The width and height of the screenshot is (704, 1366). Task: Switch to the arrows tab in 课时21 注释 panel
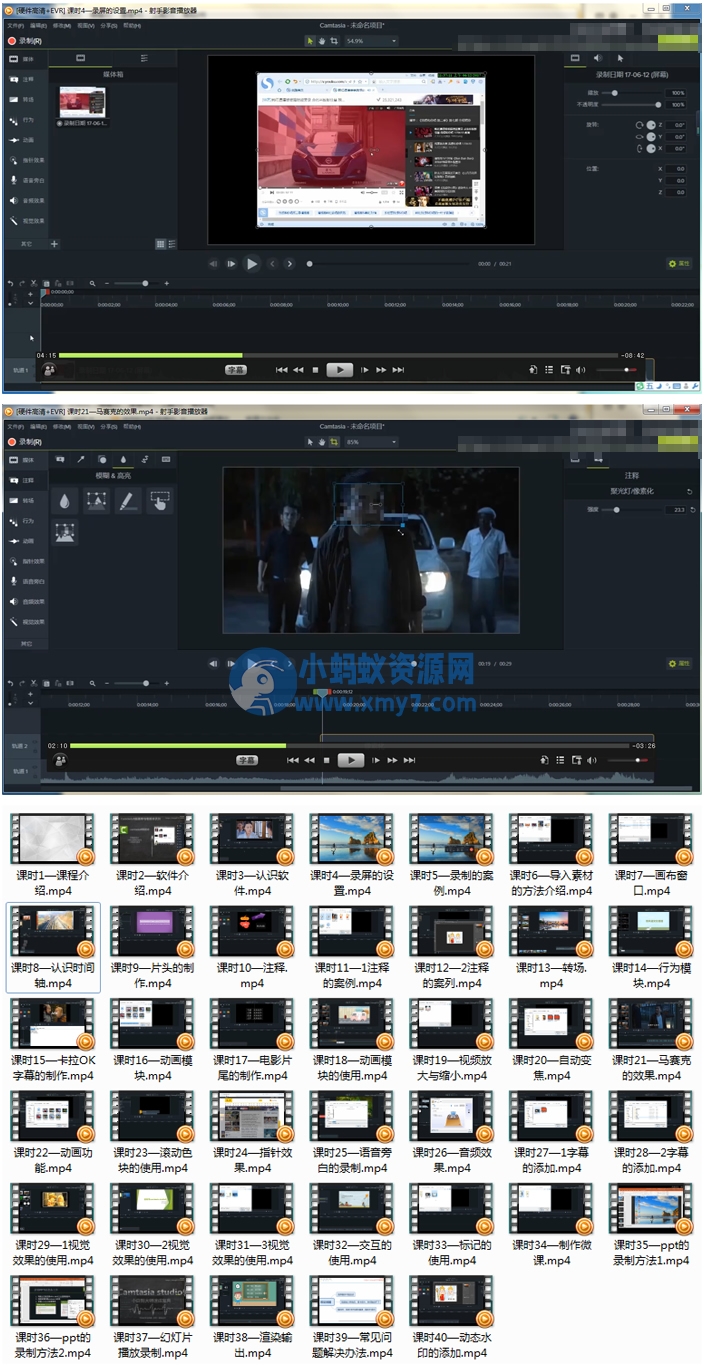(x=80, y=459)
